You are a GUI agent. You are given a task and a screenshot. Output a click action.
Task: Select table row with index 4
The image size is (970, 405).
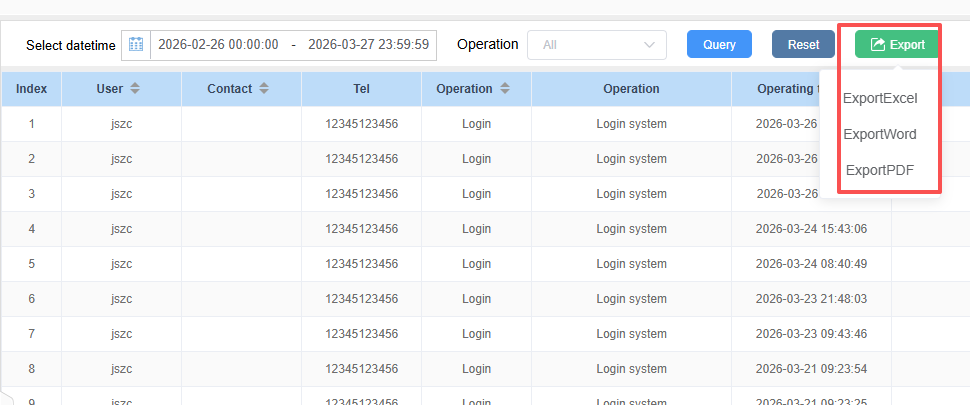(x=32, y=229)
